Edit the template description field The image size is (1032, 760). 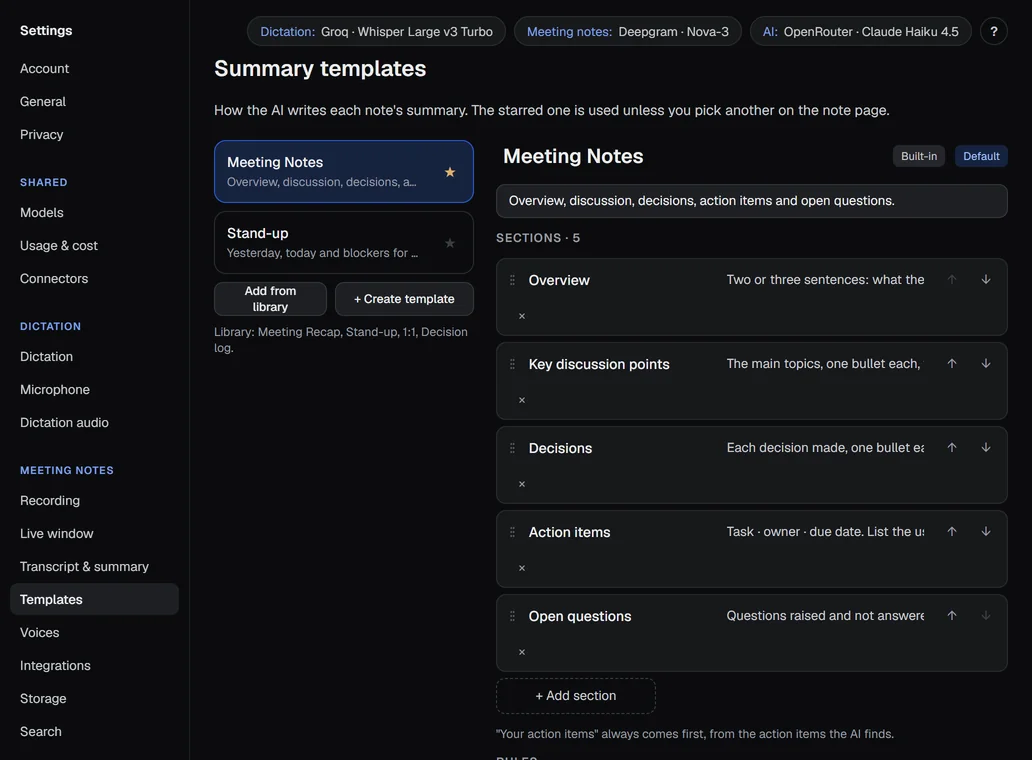[x=752, y=201]
